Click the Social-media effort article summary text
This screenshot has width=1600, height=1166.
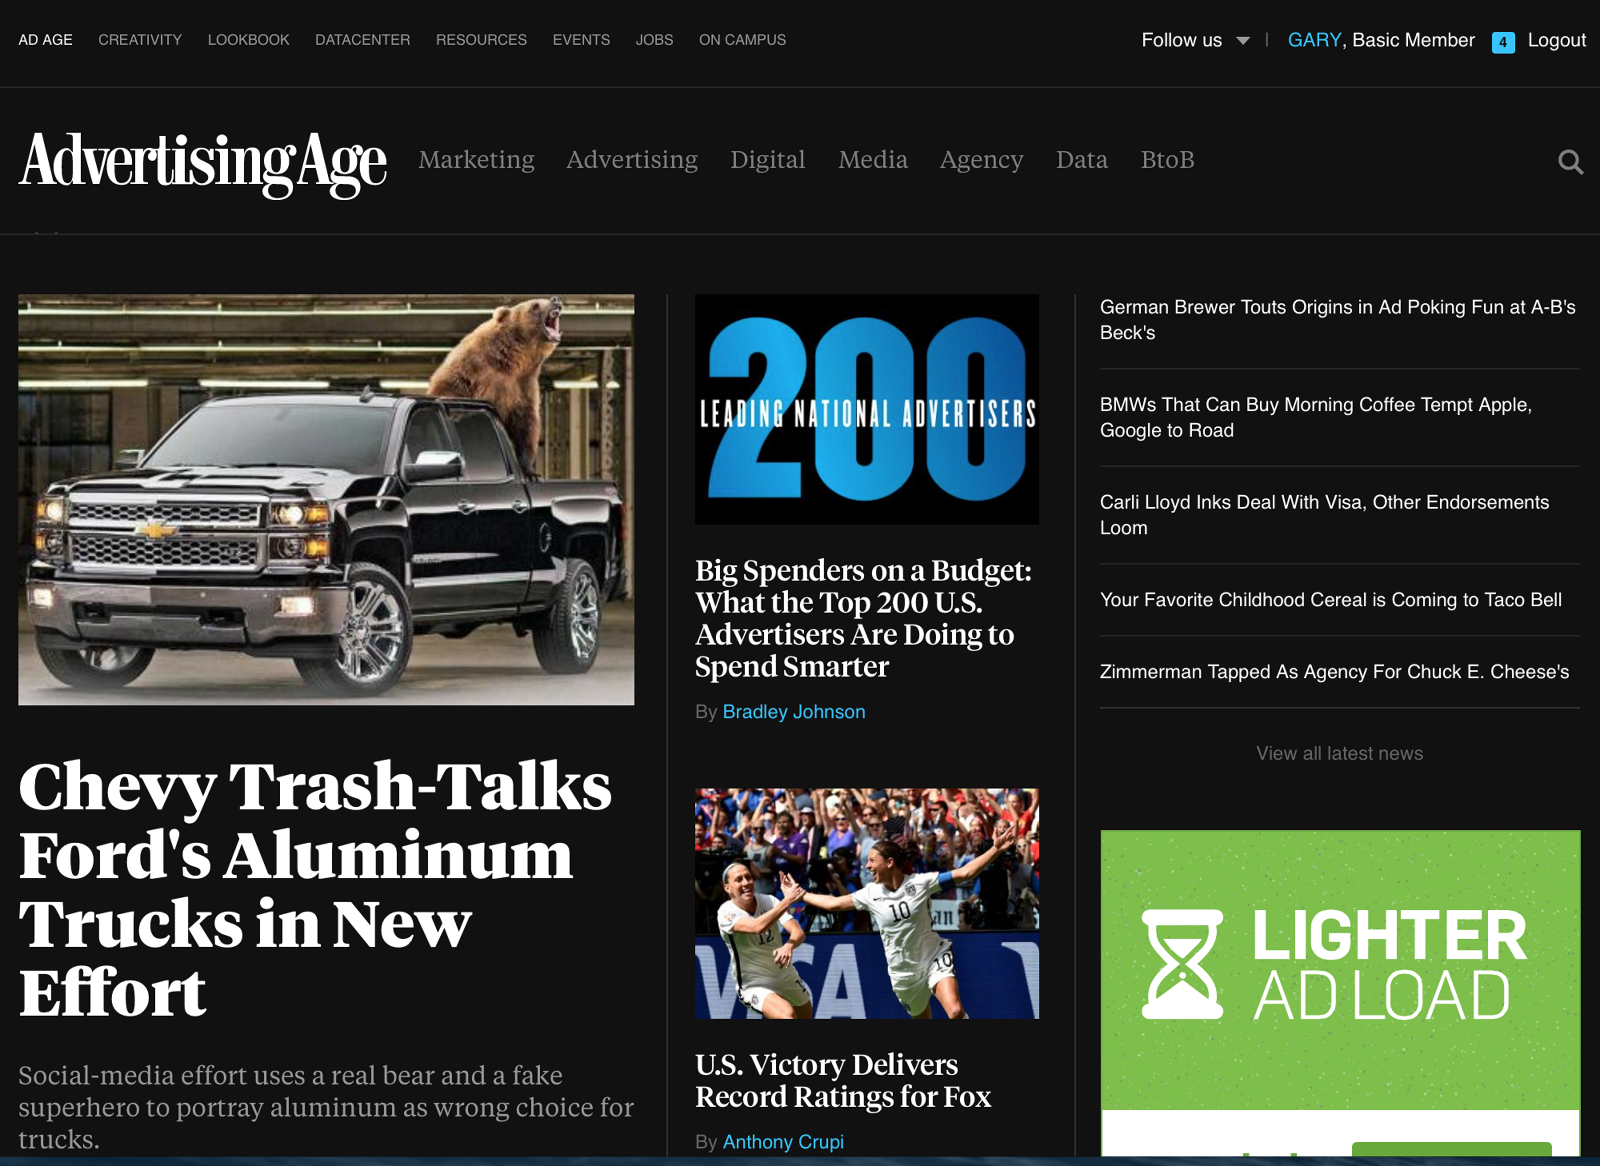pos(326,1107)
